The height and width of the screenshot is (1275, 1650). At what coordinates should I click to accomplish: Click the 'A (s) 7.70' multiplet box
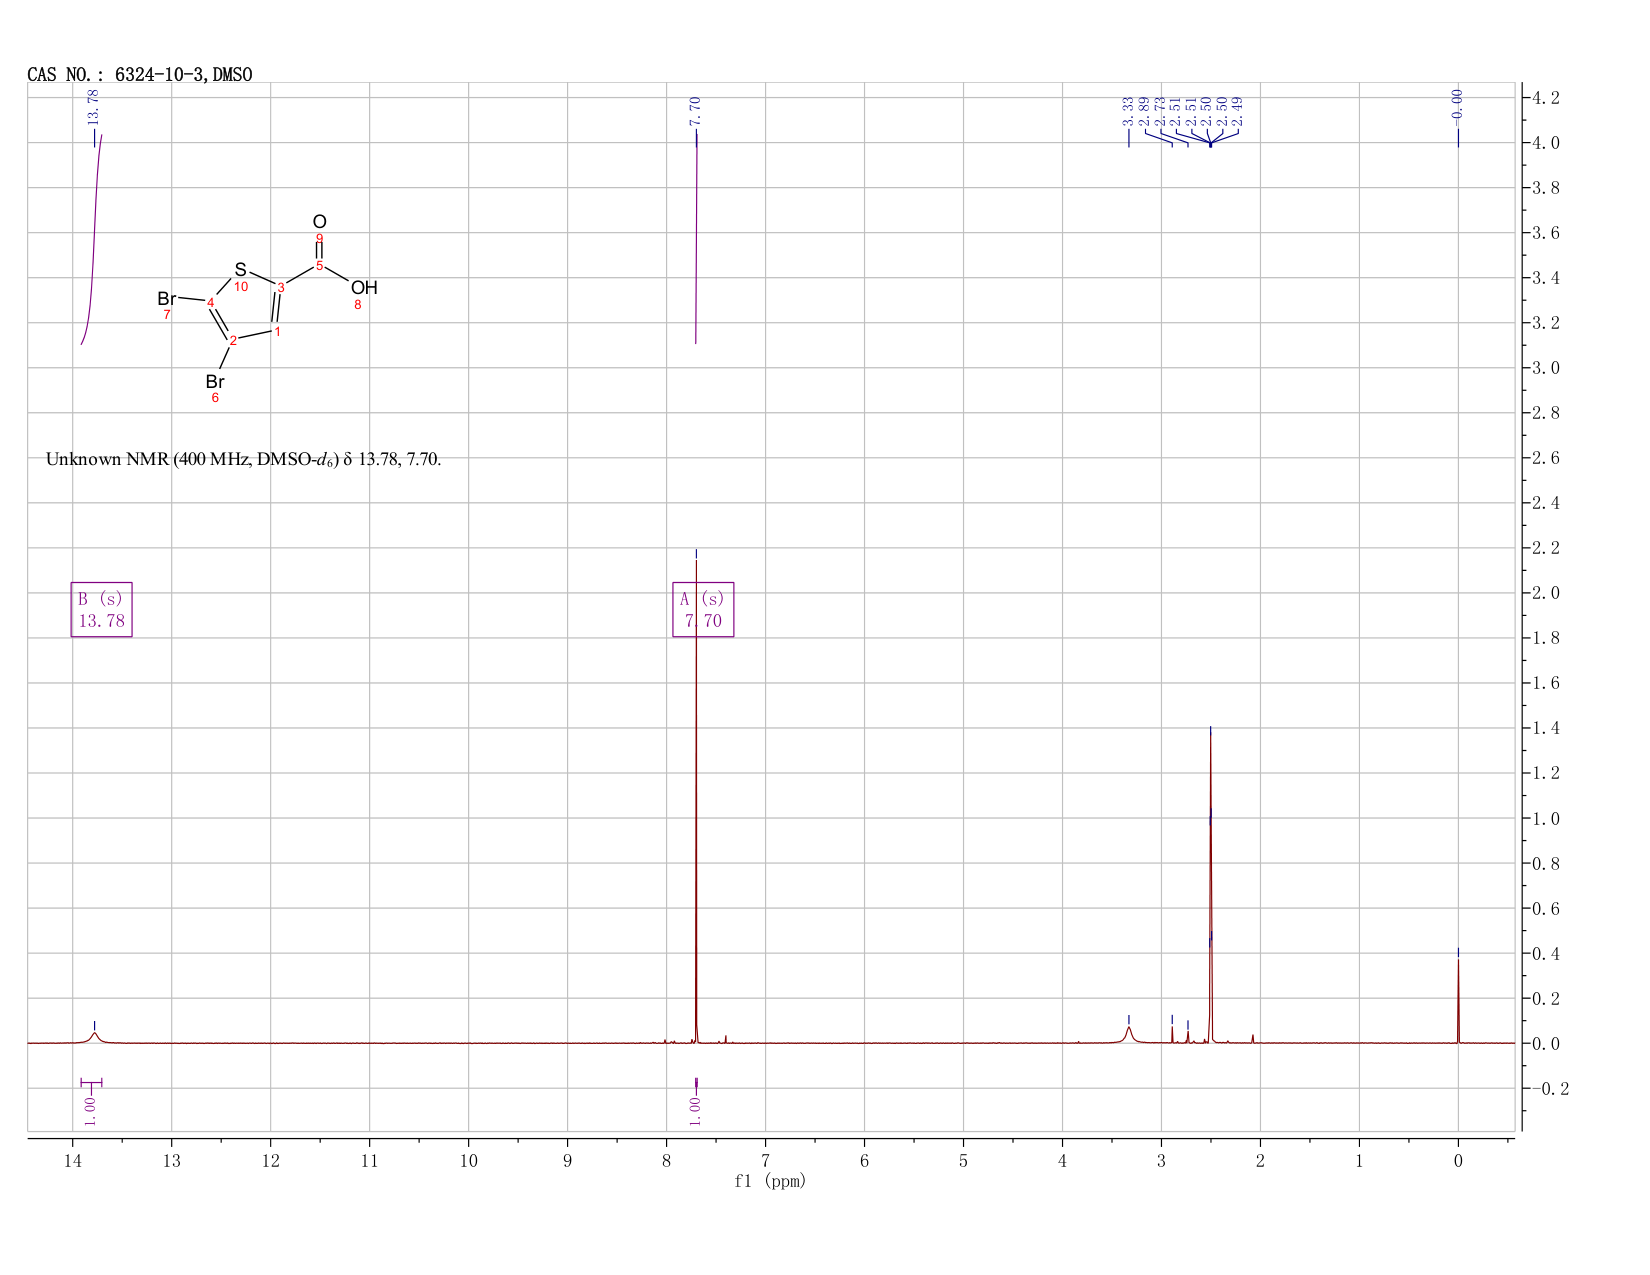(703, 610)
